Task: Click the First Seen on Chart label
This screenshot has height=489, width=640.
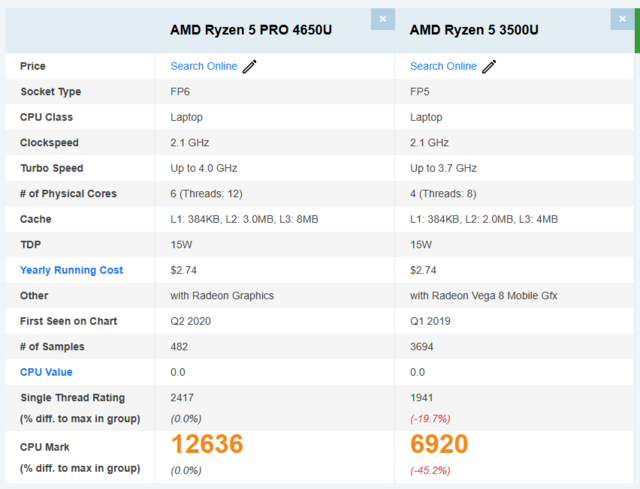Action: [x=69, y=321]
